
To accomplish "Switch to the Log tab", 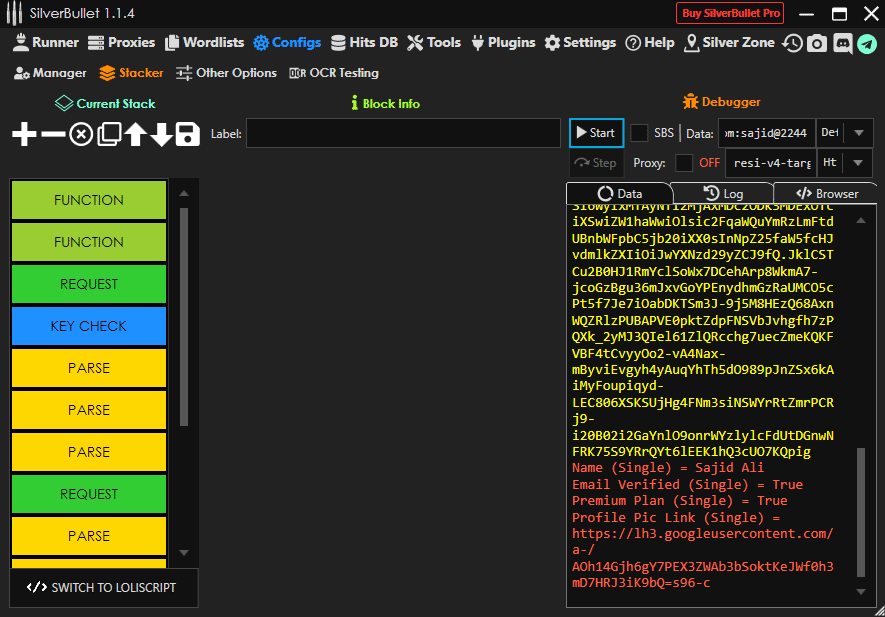I will (723, 194).
